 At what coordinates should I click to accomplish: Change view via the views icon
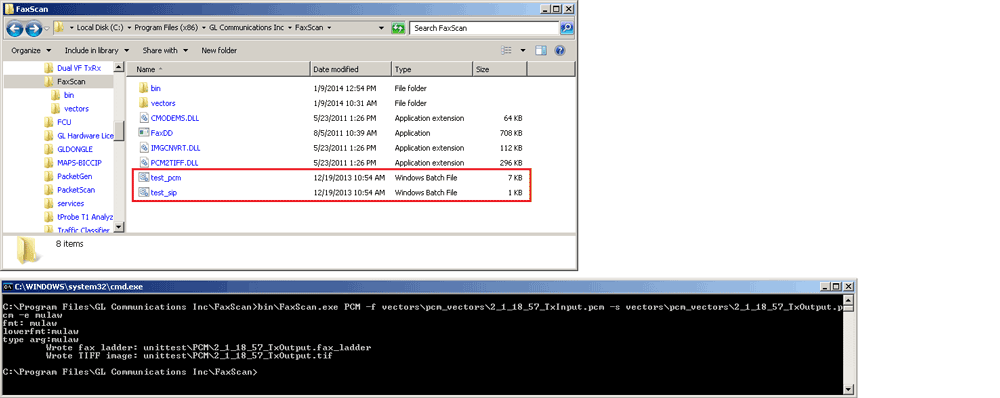click(506, 50)
